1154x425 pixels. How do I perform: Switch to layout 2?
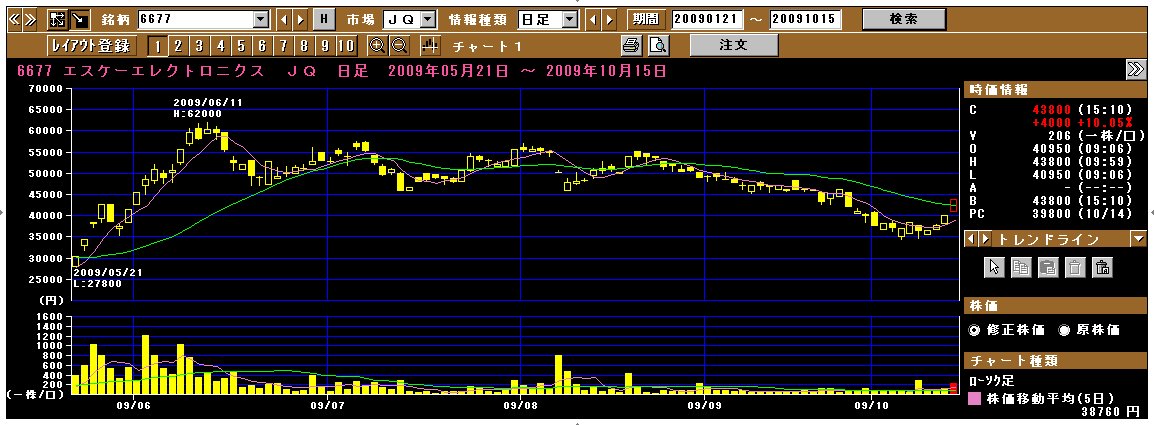pos(177,46)
